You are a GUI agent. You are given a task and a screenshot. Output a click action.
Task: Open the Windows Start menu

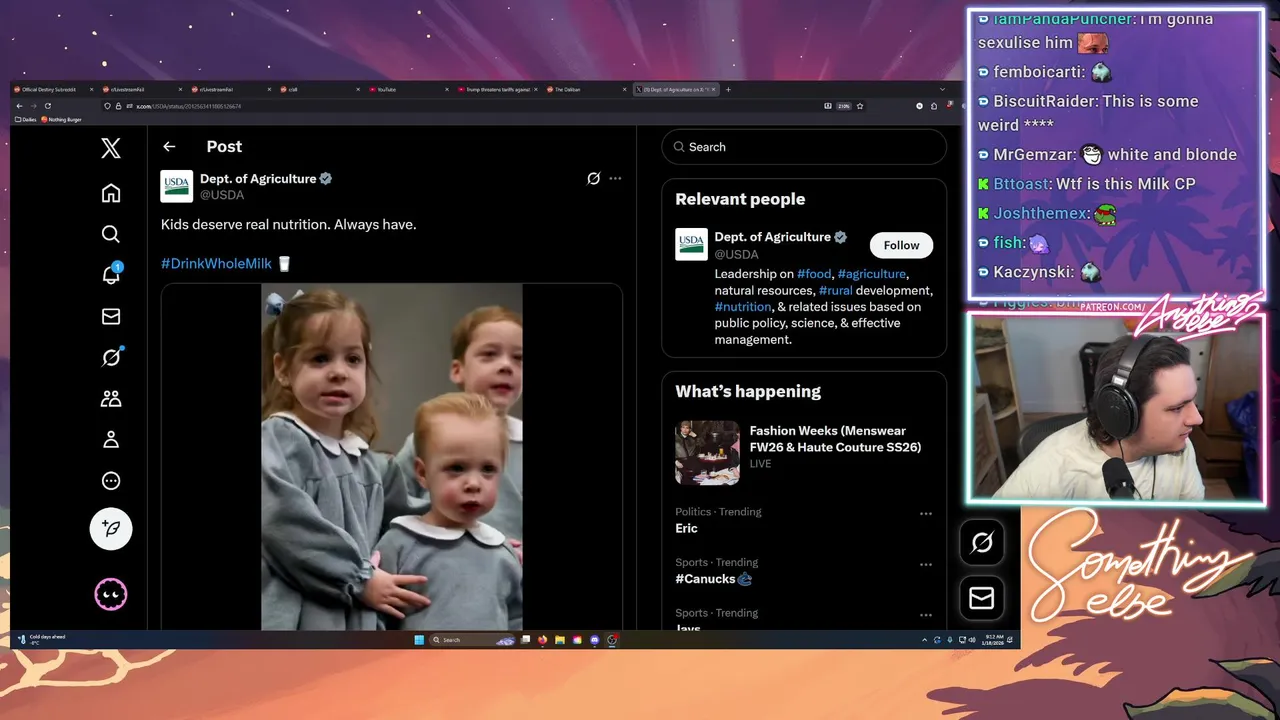point(419,640)
